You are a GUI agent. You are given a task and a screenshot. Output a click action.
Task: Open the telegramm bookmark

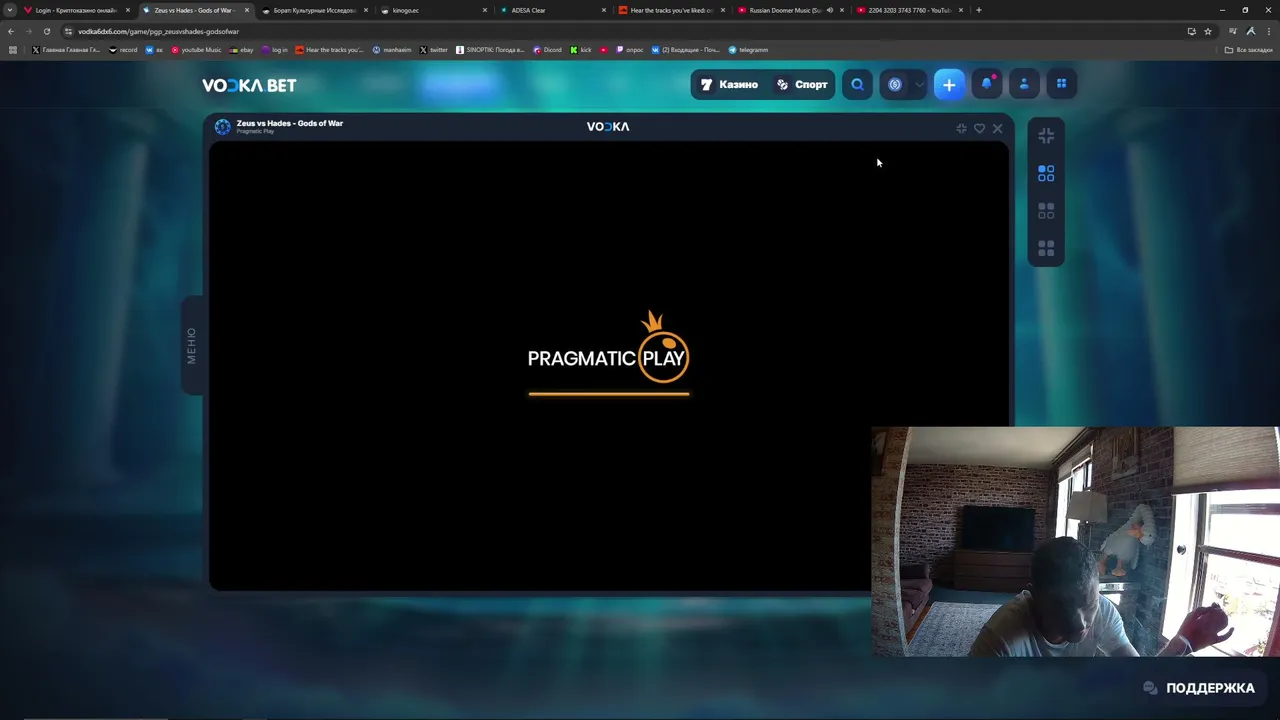pos(748,50)
